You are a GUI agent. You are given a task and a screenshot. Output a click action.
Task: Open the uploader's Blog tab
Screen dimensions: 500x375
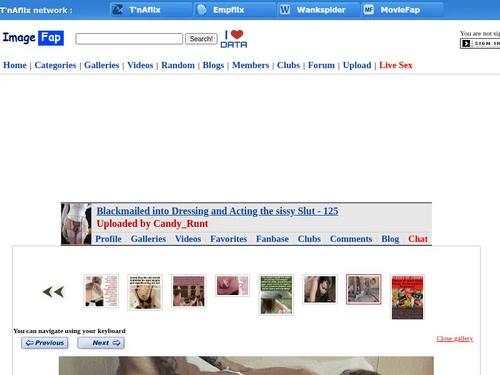[x=390, y=239]
